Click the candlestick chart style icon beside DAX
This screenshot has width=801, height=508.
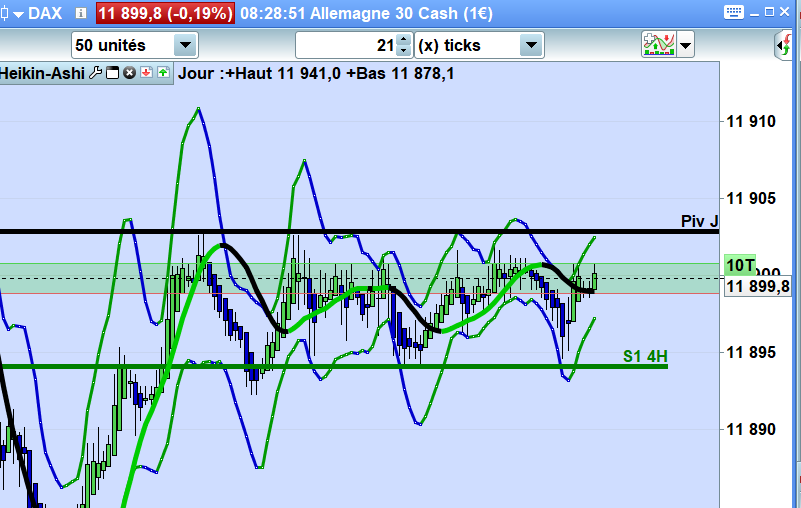point(3,13)
